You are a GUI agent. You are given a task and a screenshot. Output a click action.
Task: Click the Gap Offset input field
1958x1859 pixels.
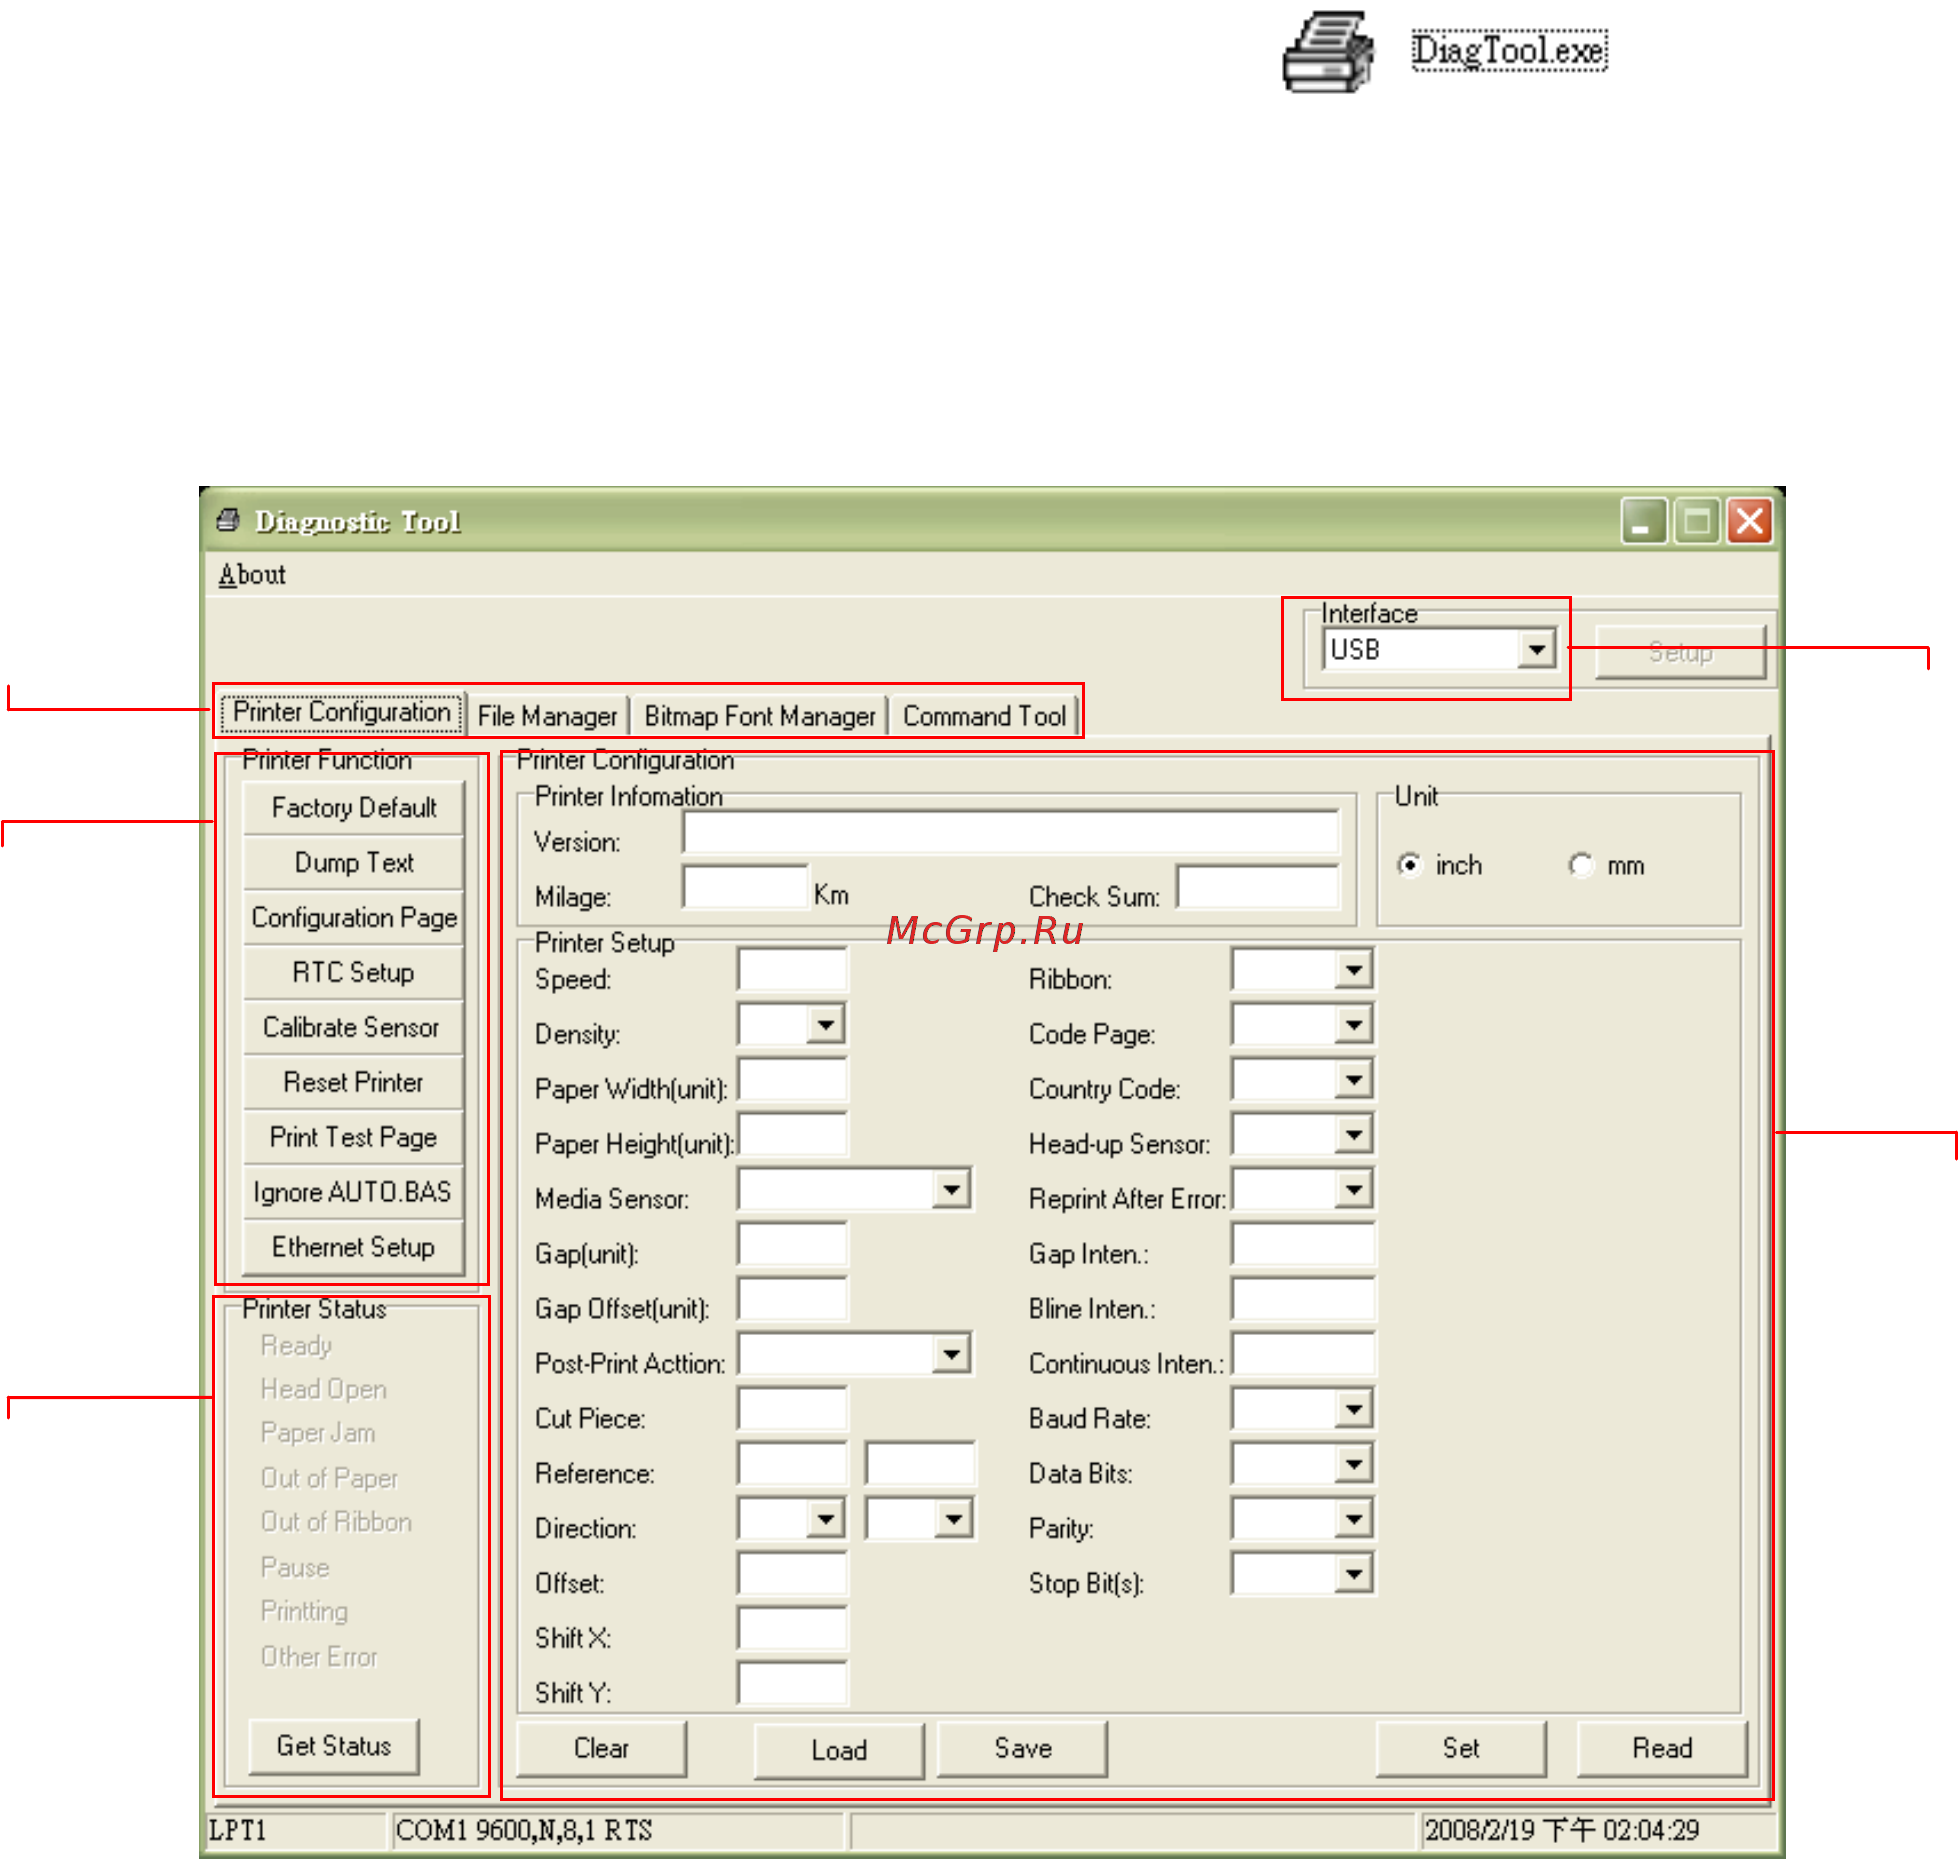pyautogui.click(x=792, y=1299)
